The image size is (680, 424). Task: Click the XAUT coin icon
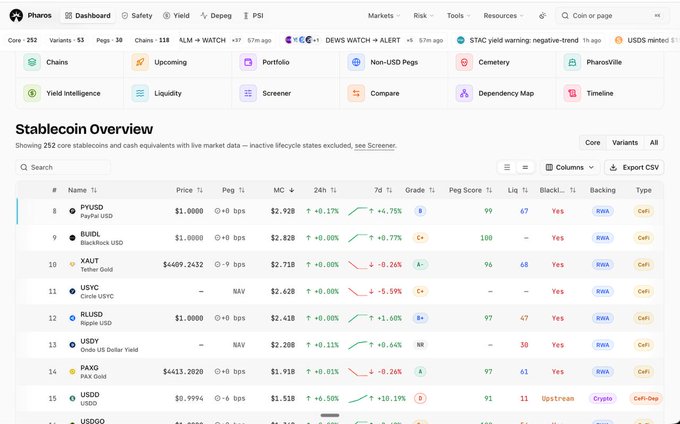pyautogui.click(x=72, y=264)
